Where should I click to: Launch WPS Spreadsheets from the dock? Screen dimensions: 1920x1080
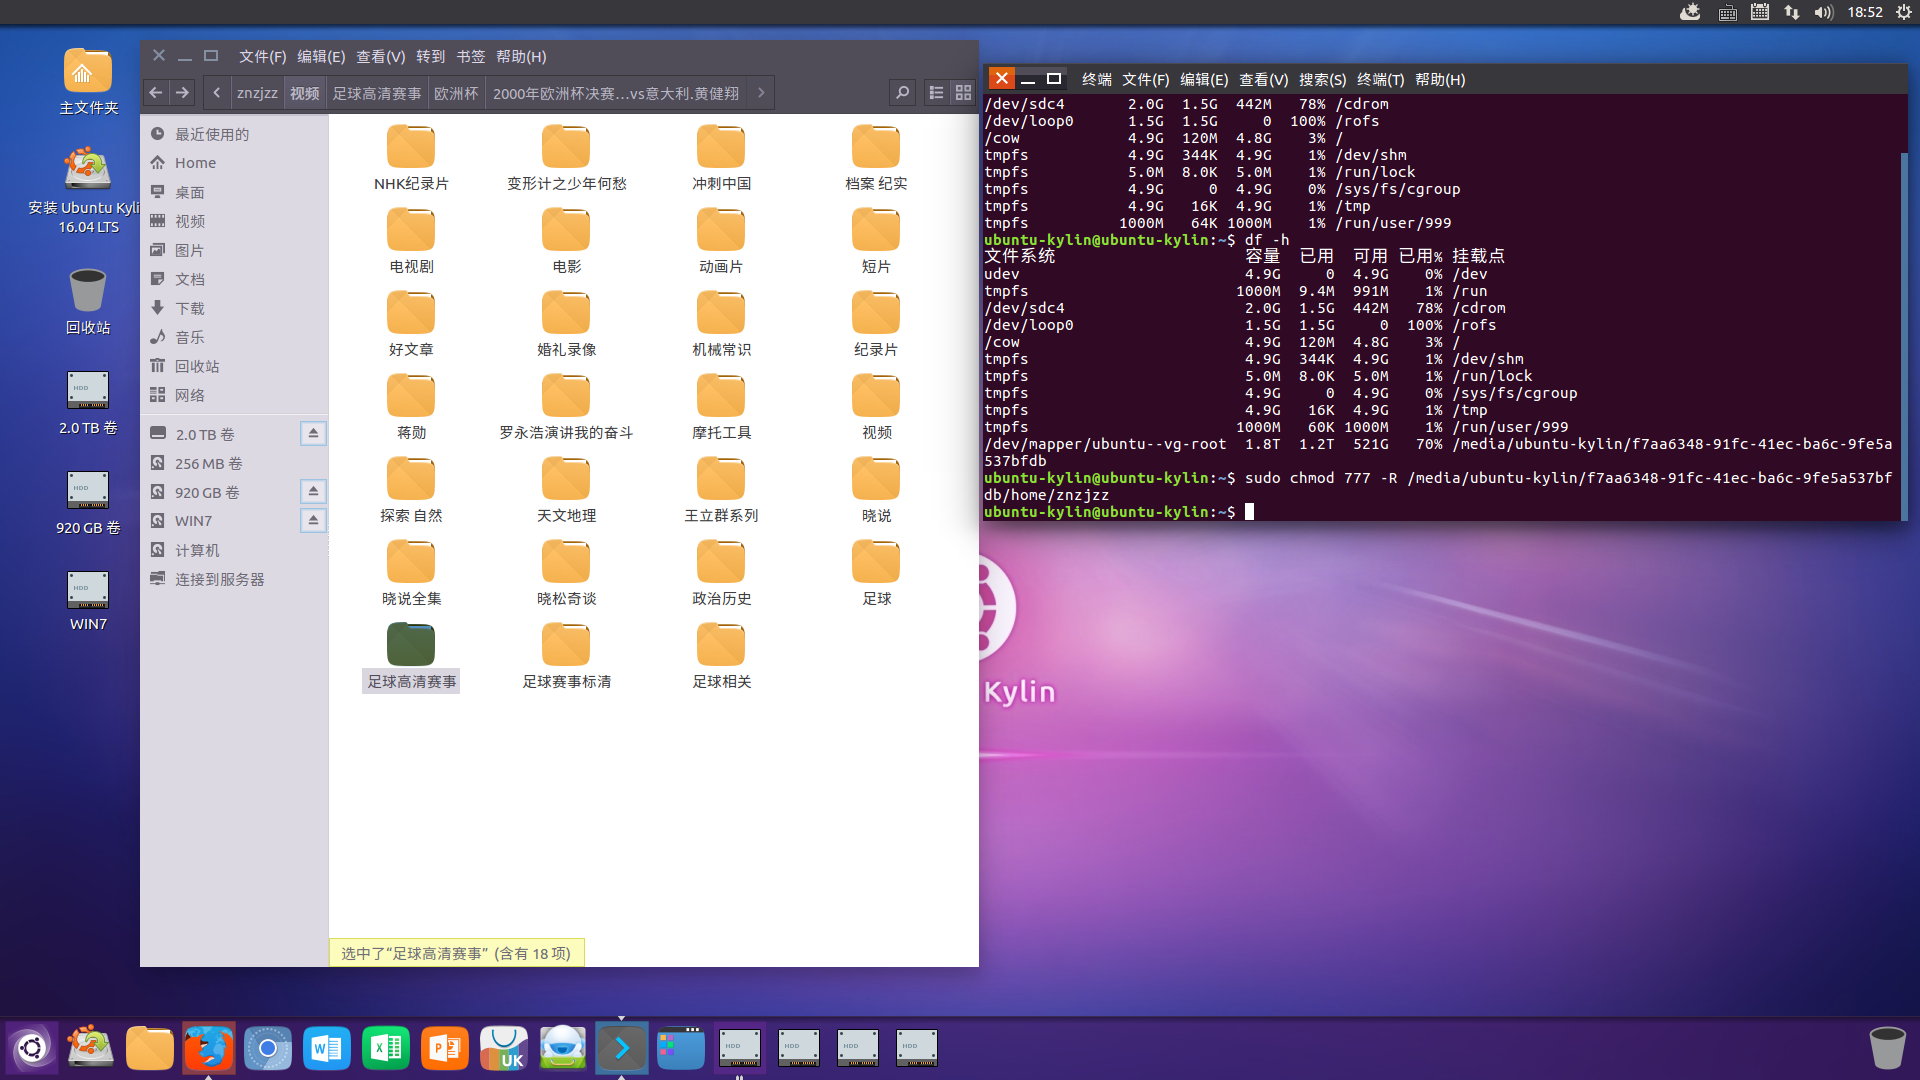click(x=386, y=1048)
